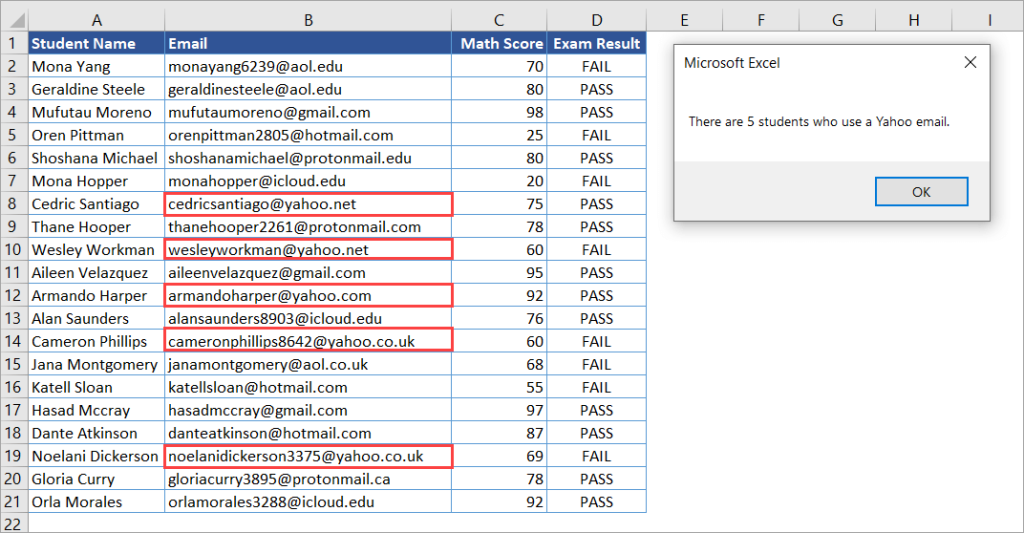Viewport: 1024px width, 533px height.
Task: Click PASS result for Orla Morales
Action: [x=596, y=502]
